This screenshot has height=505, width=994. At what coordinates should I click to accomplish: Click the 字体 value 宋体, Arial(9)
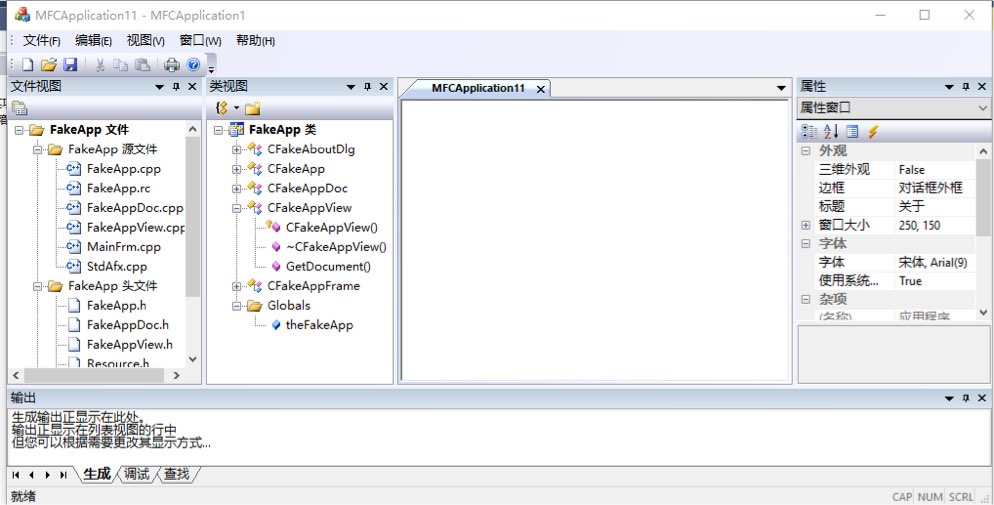[x=934, y=262]
